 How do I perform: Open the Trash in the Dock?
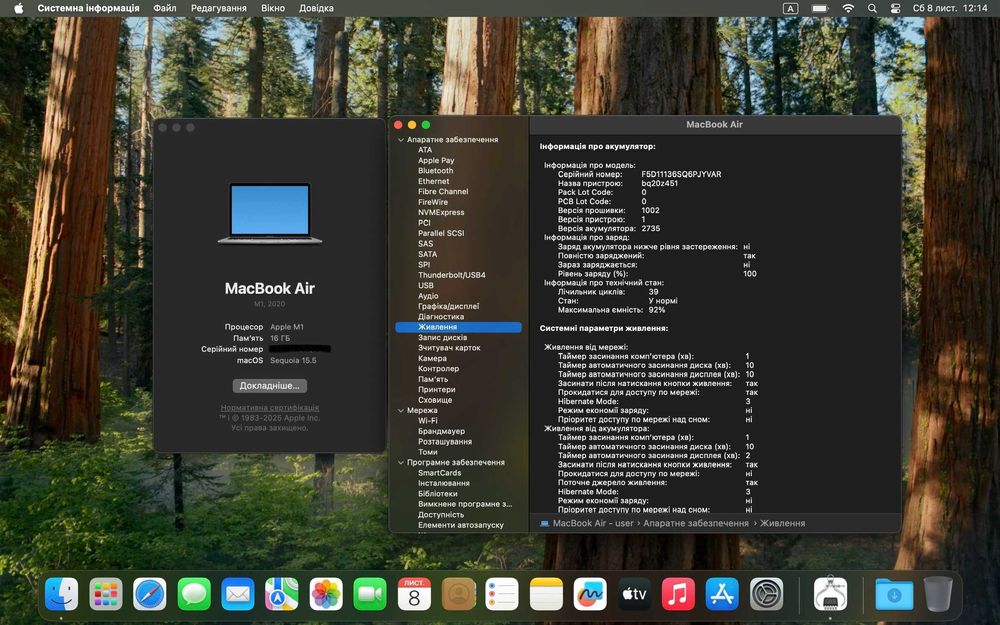[938, 594]
